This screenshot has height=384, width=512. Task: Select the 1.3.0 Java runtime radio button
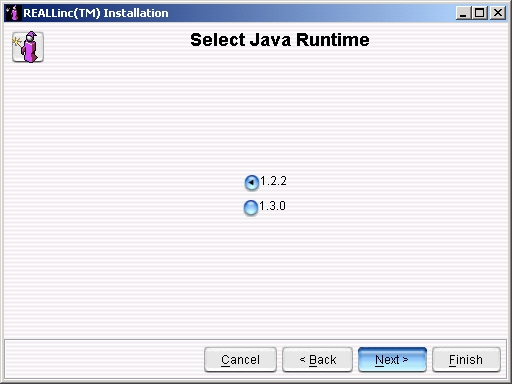(x=251, y=208)
